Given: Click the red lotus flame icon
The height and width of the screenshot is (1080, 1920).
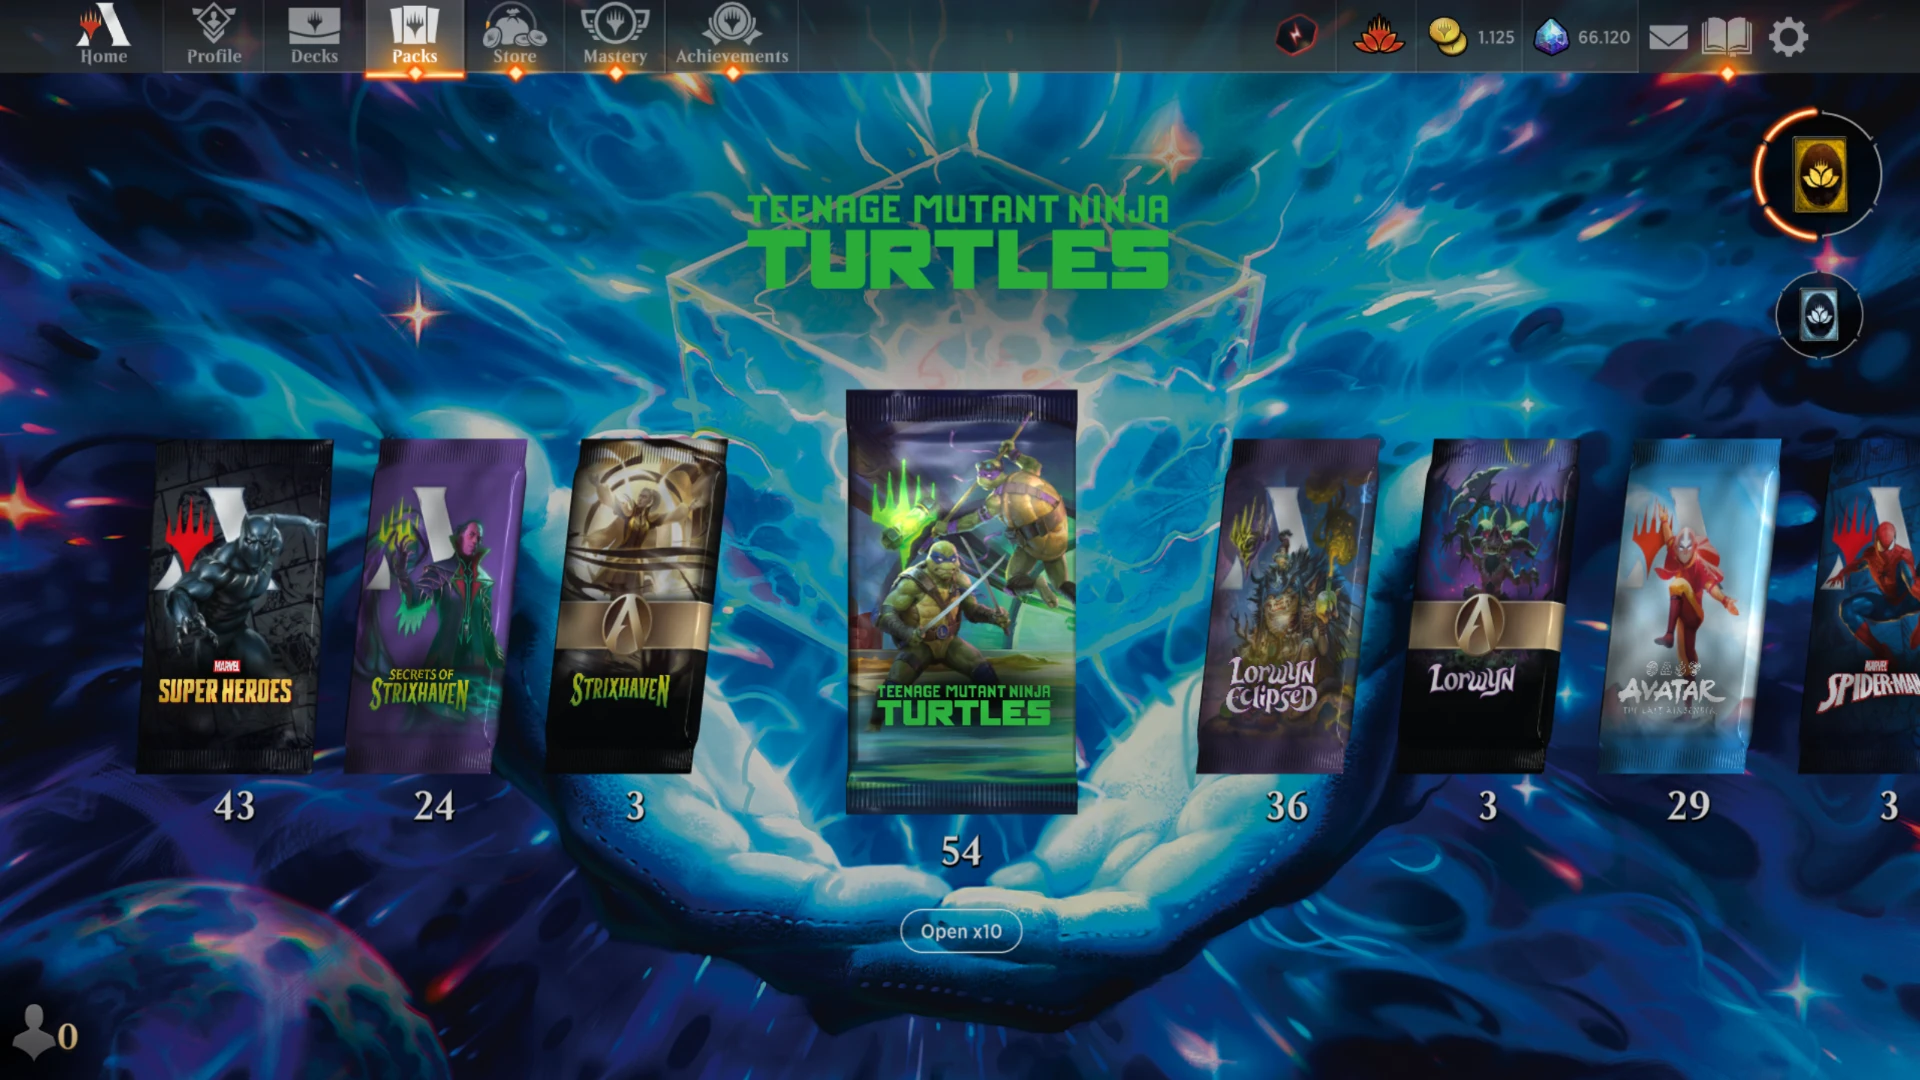Looking at the screenshot, I should (1379, 36).
